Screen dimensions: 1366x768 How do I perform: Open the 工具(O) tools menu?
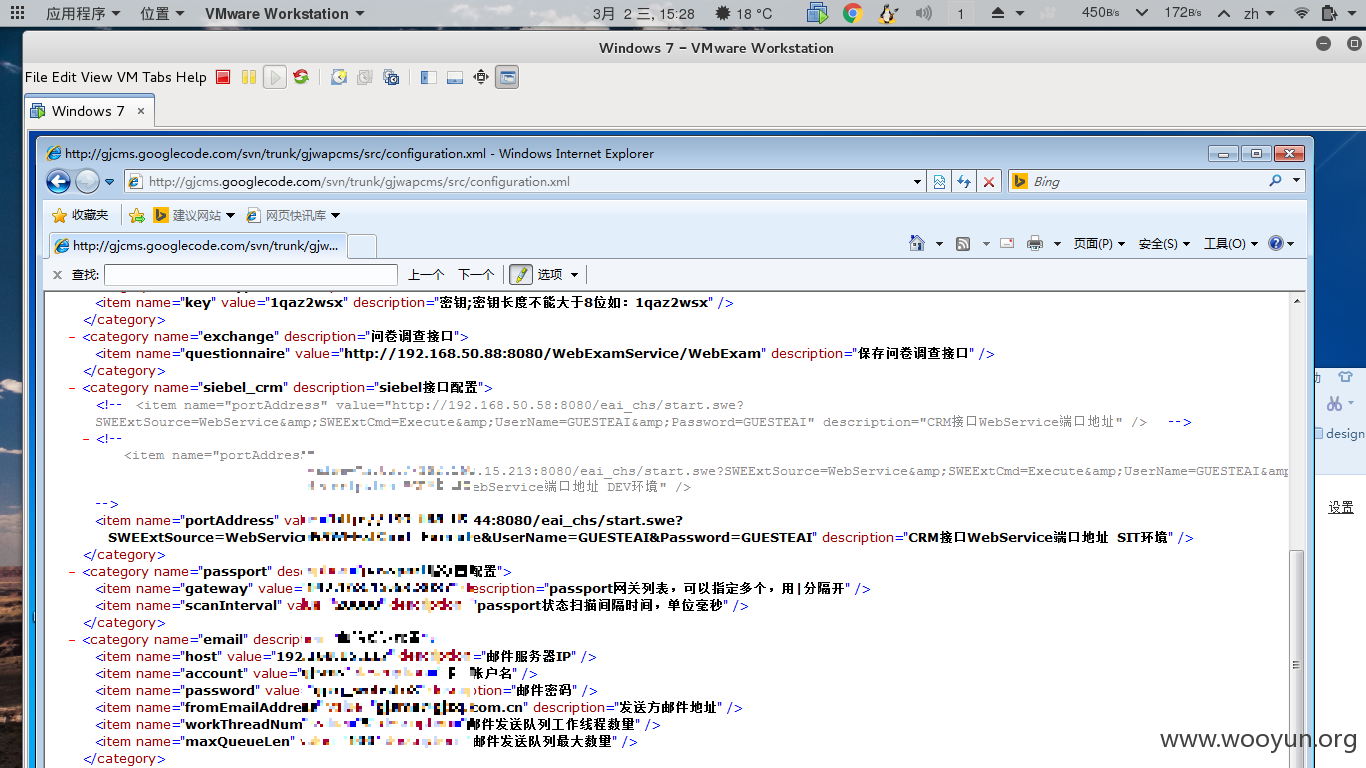pyautogui.click(x=1231, y=243)
